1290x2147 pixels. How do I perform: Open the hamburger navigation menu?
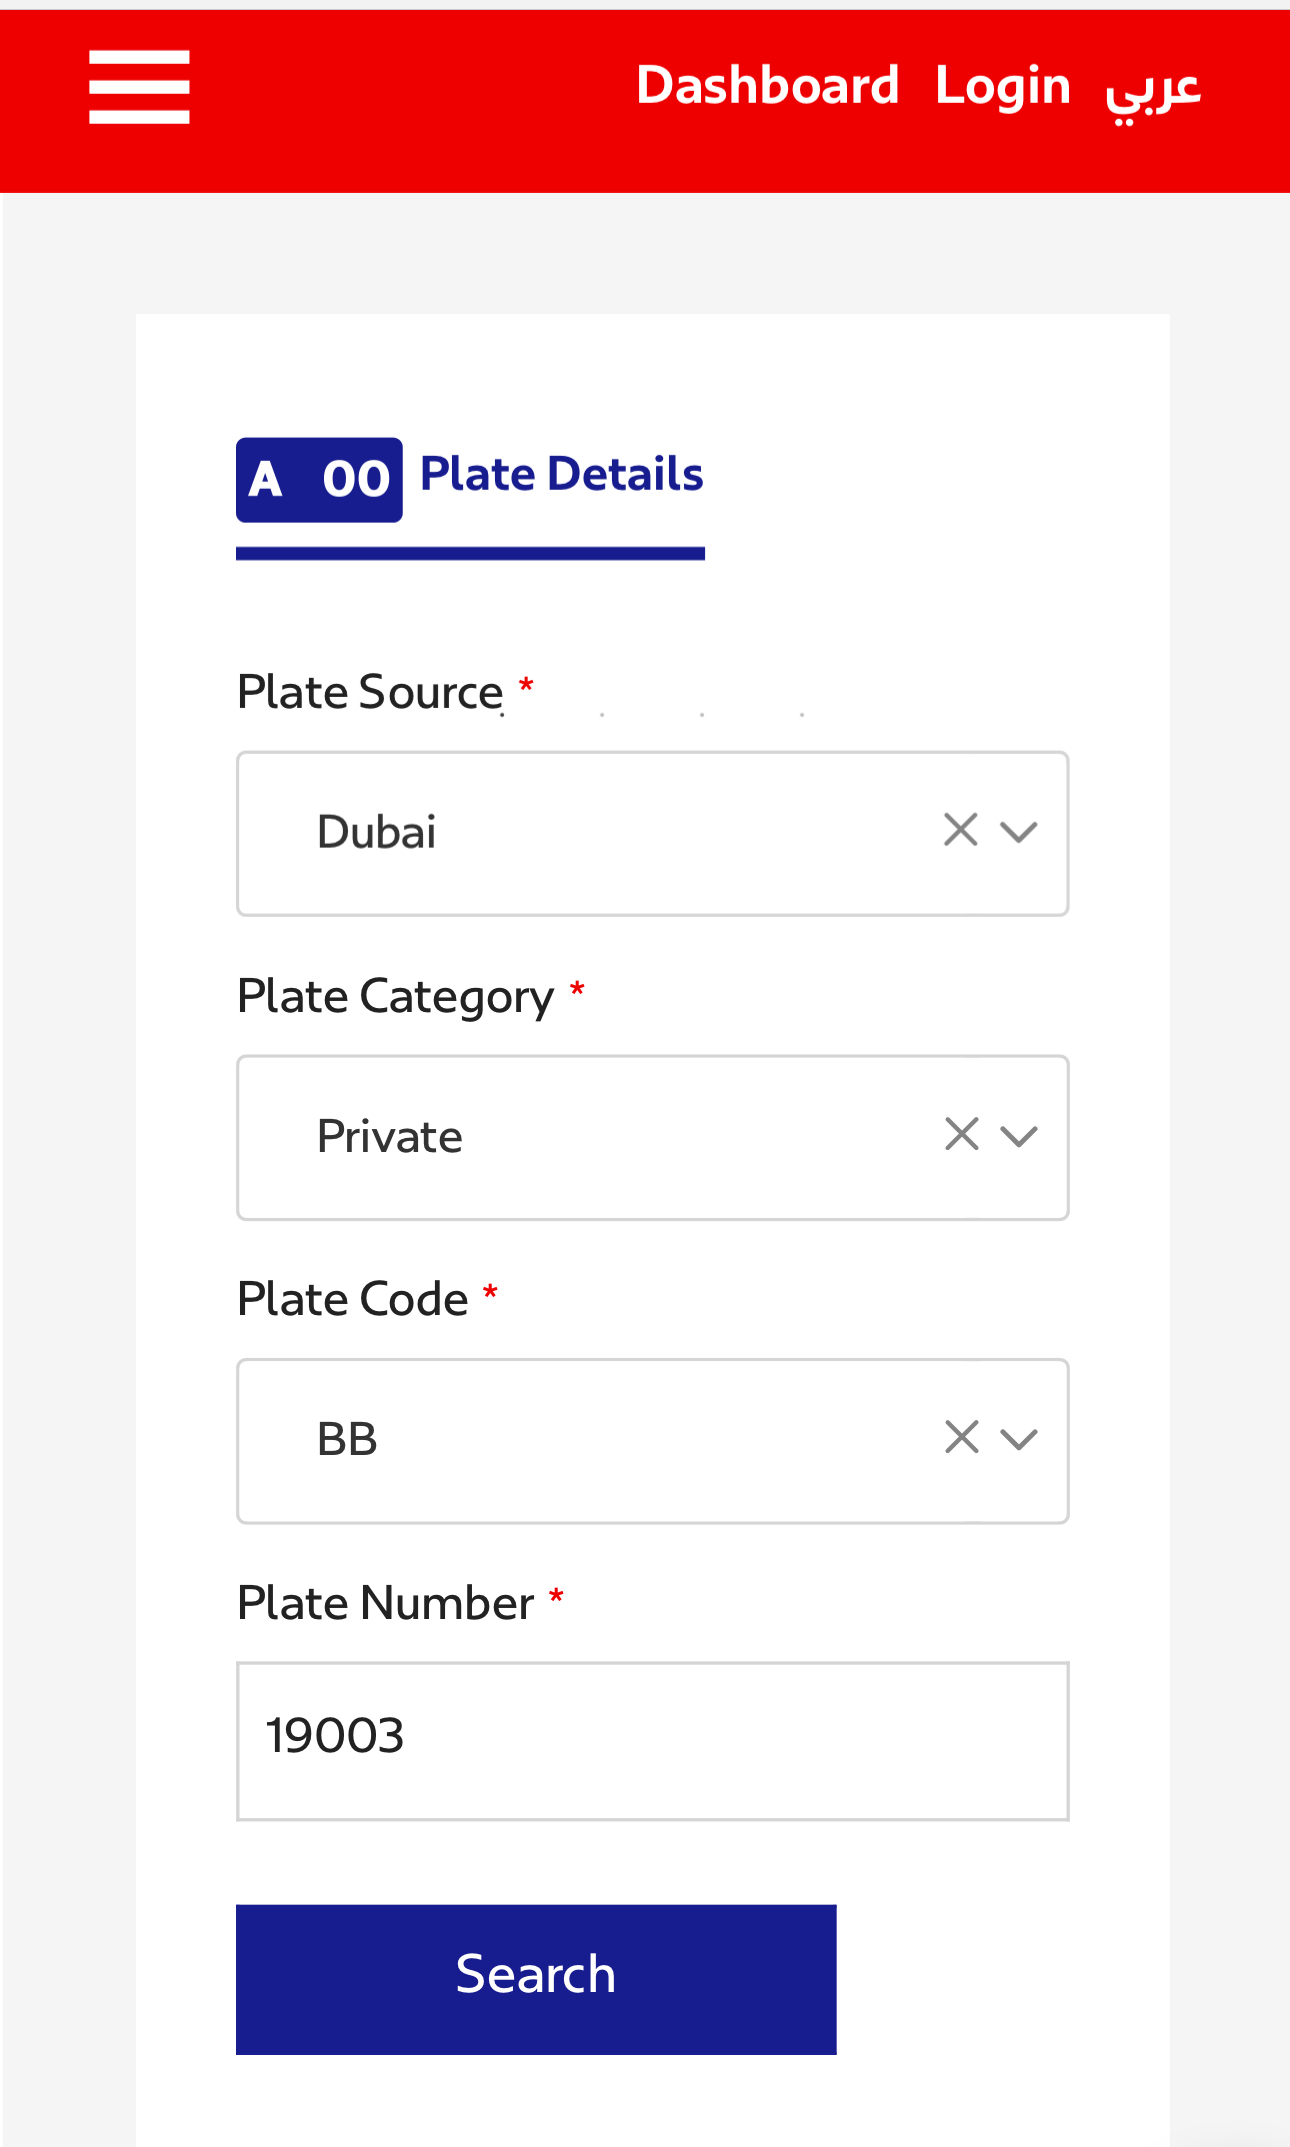[139, 87]
